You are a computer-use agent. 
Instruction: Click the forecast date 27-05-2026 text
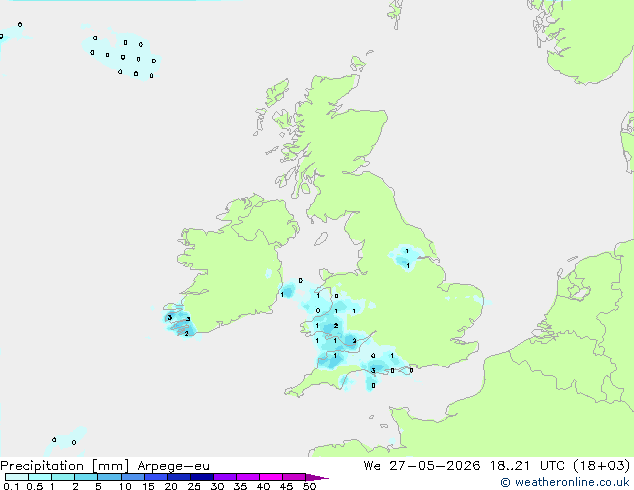[435, 465]
